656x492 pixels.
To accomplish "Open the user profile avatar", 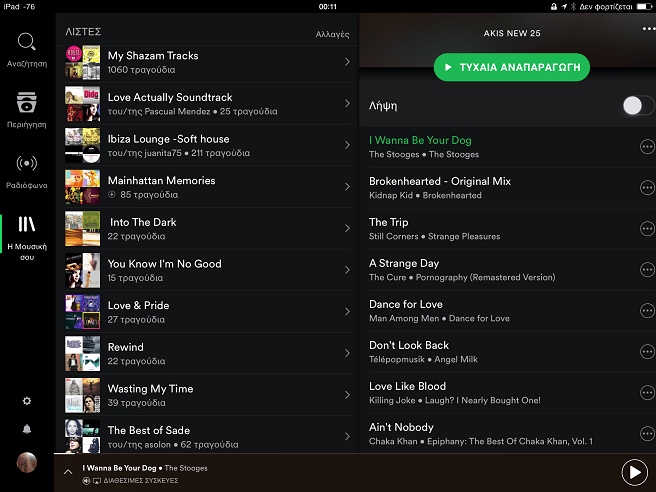I will tap(27, 462).
